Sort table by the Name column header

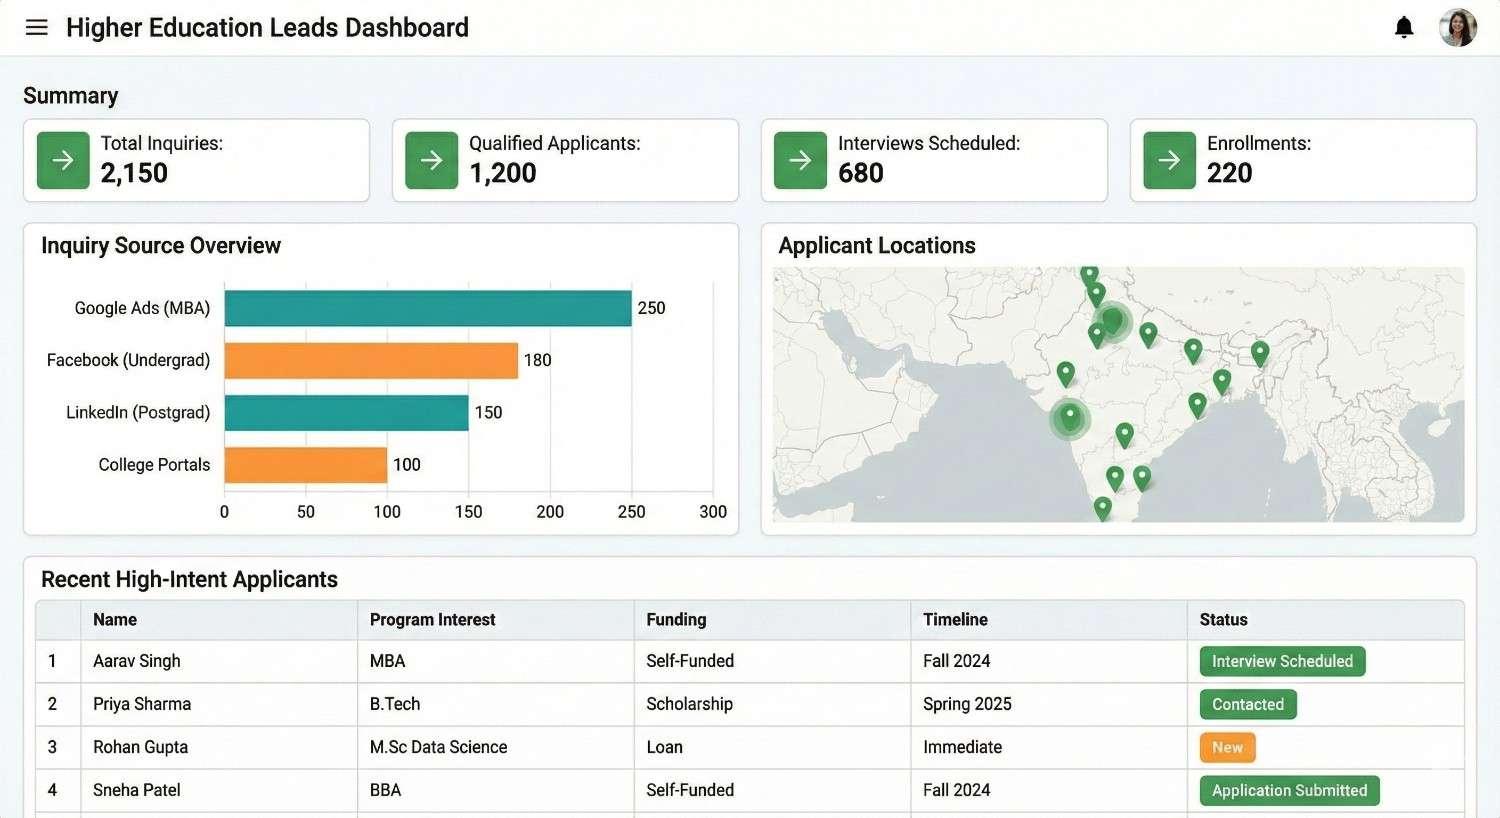[114, 619]
